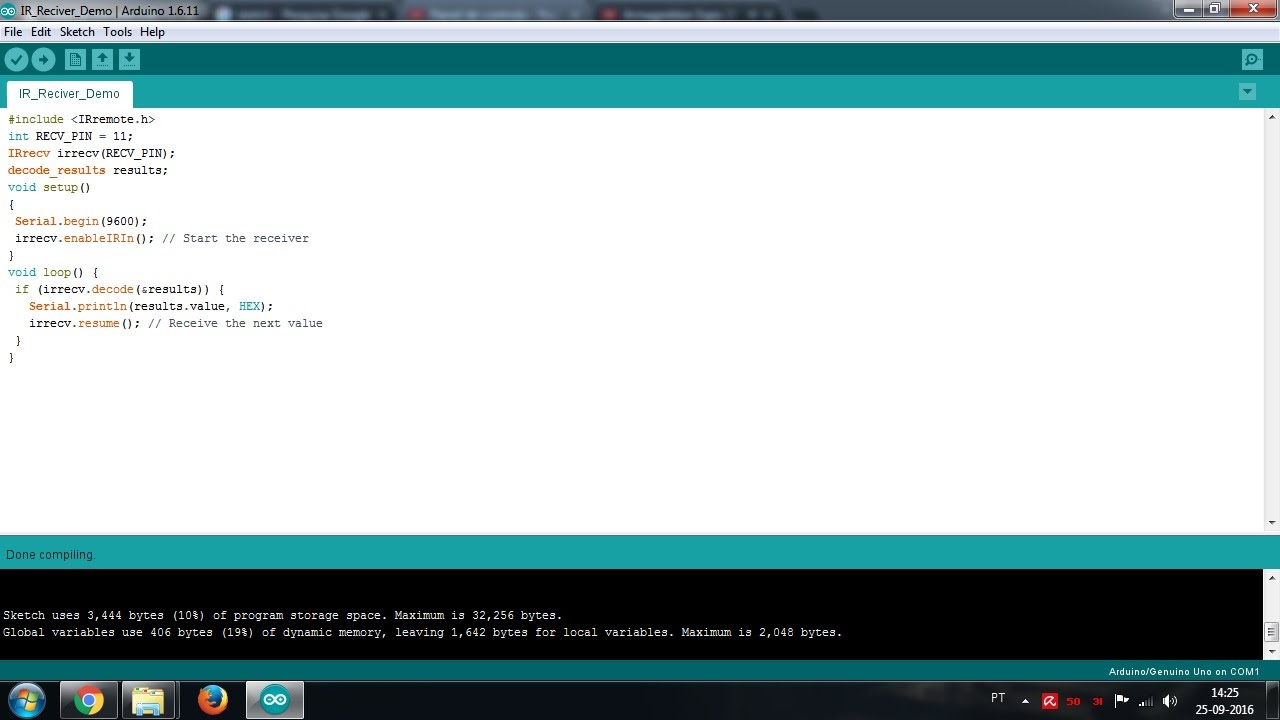Select the IR_Reciver_Demo tab
1280x720 pixels.
[69, 94]
